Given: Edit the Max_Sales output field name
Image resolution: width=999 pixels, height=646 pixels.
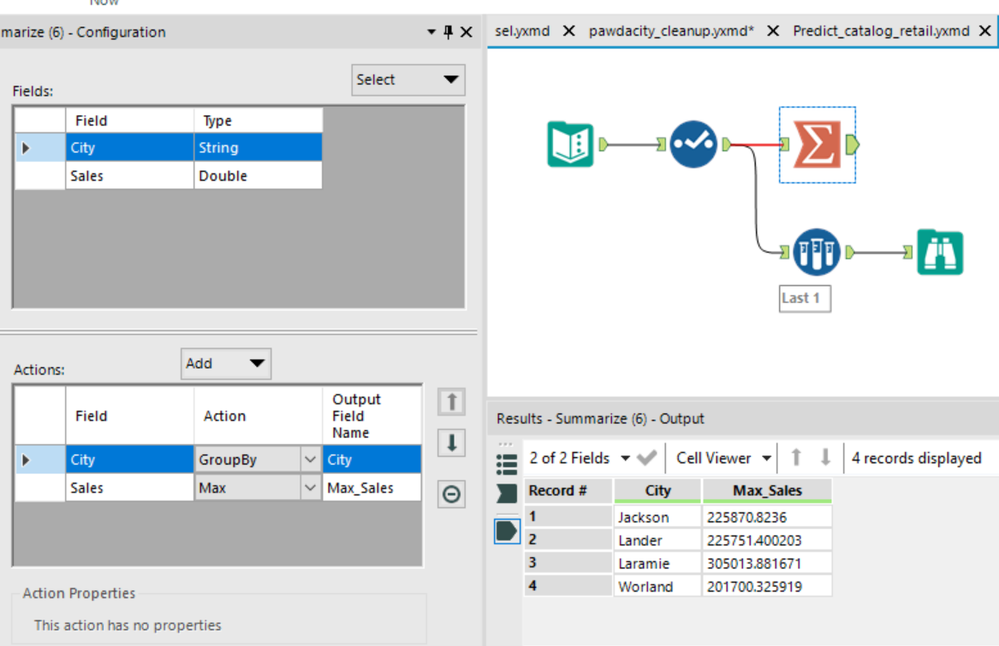Looking at the screenshot, I should point(371,488).
